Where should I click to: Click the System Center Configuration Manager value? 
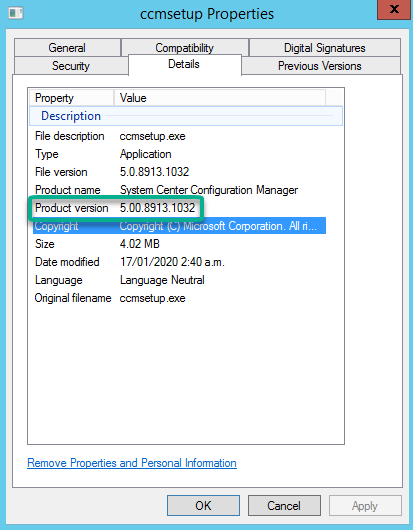pyautogui.click(x=209, y=190)
